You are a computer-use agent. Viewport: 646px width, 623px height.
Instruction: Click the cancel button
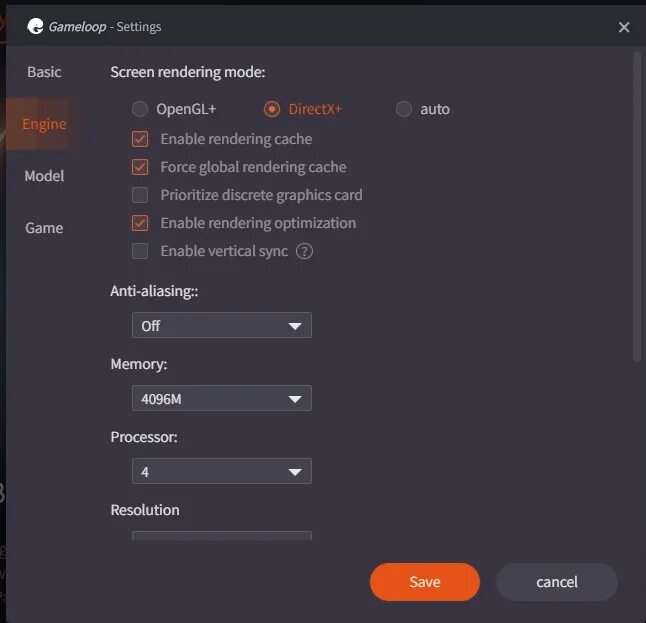point(557,582)
